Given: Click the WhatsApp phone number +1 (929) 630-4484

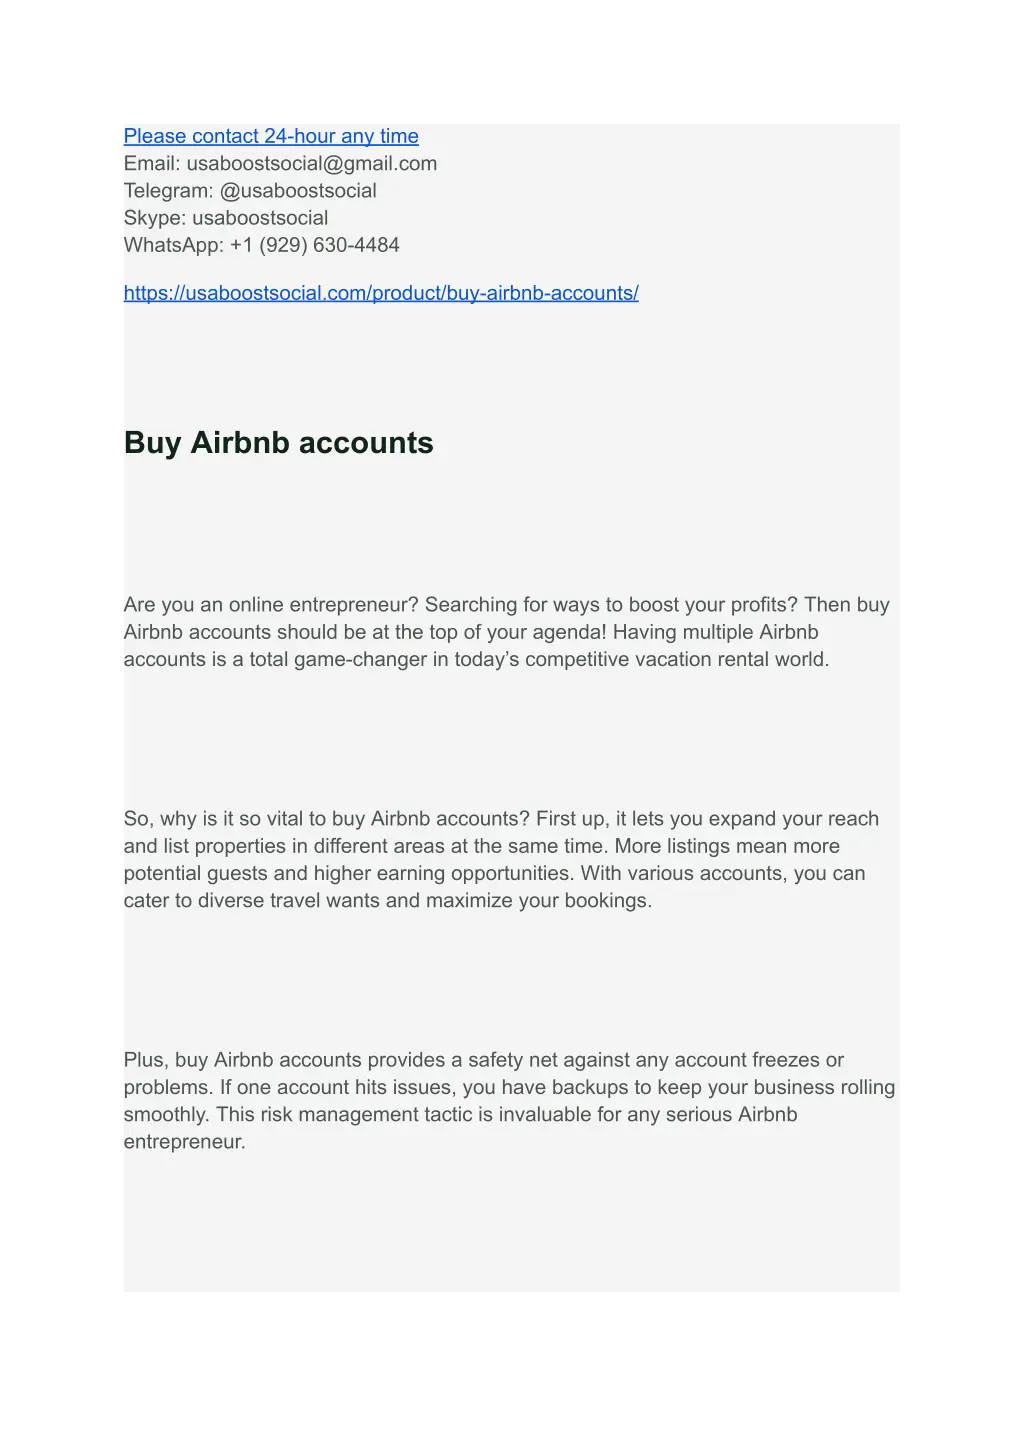Looking at the screenshot, I should 314,245.
